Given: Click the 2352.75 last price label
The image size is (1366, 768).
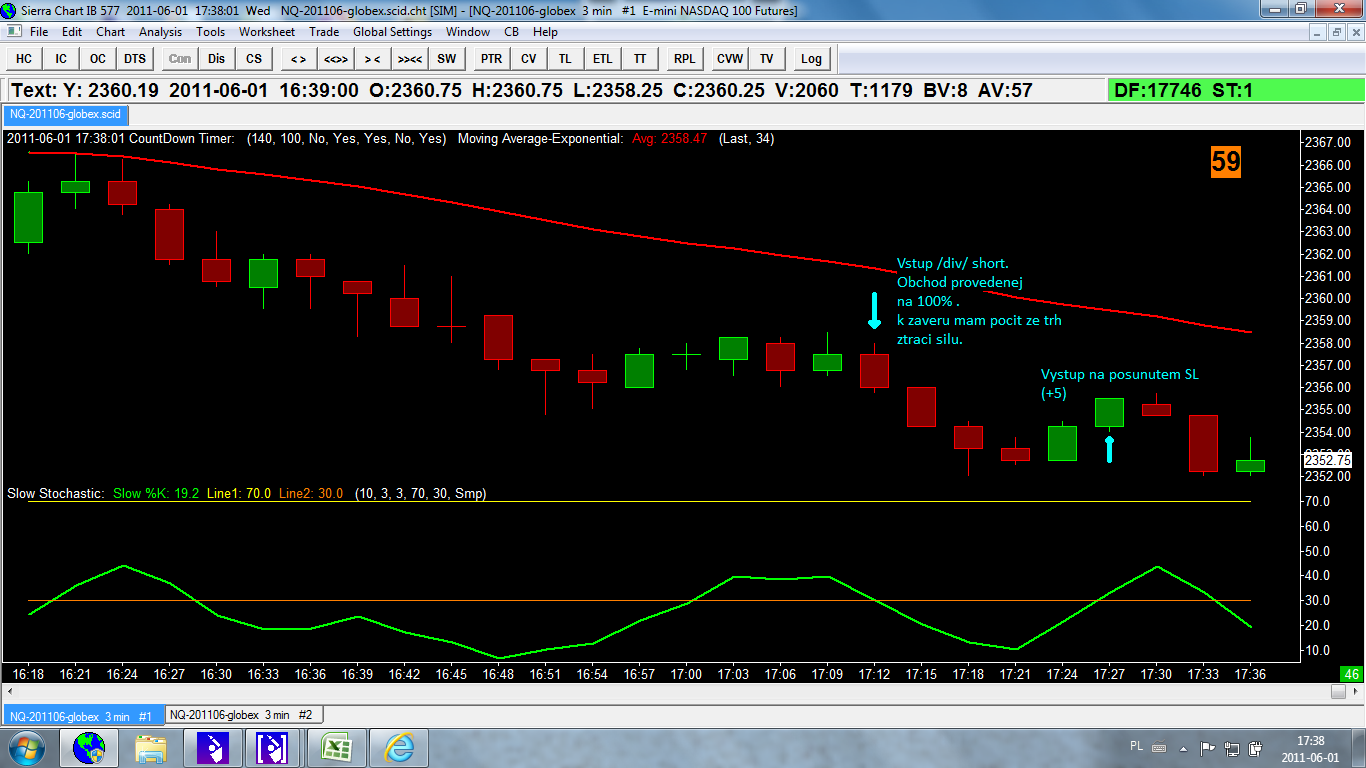Looking at the screenshot, I should point(1327,460).
